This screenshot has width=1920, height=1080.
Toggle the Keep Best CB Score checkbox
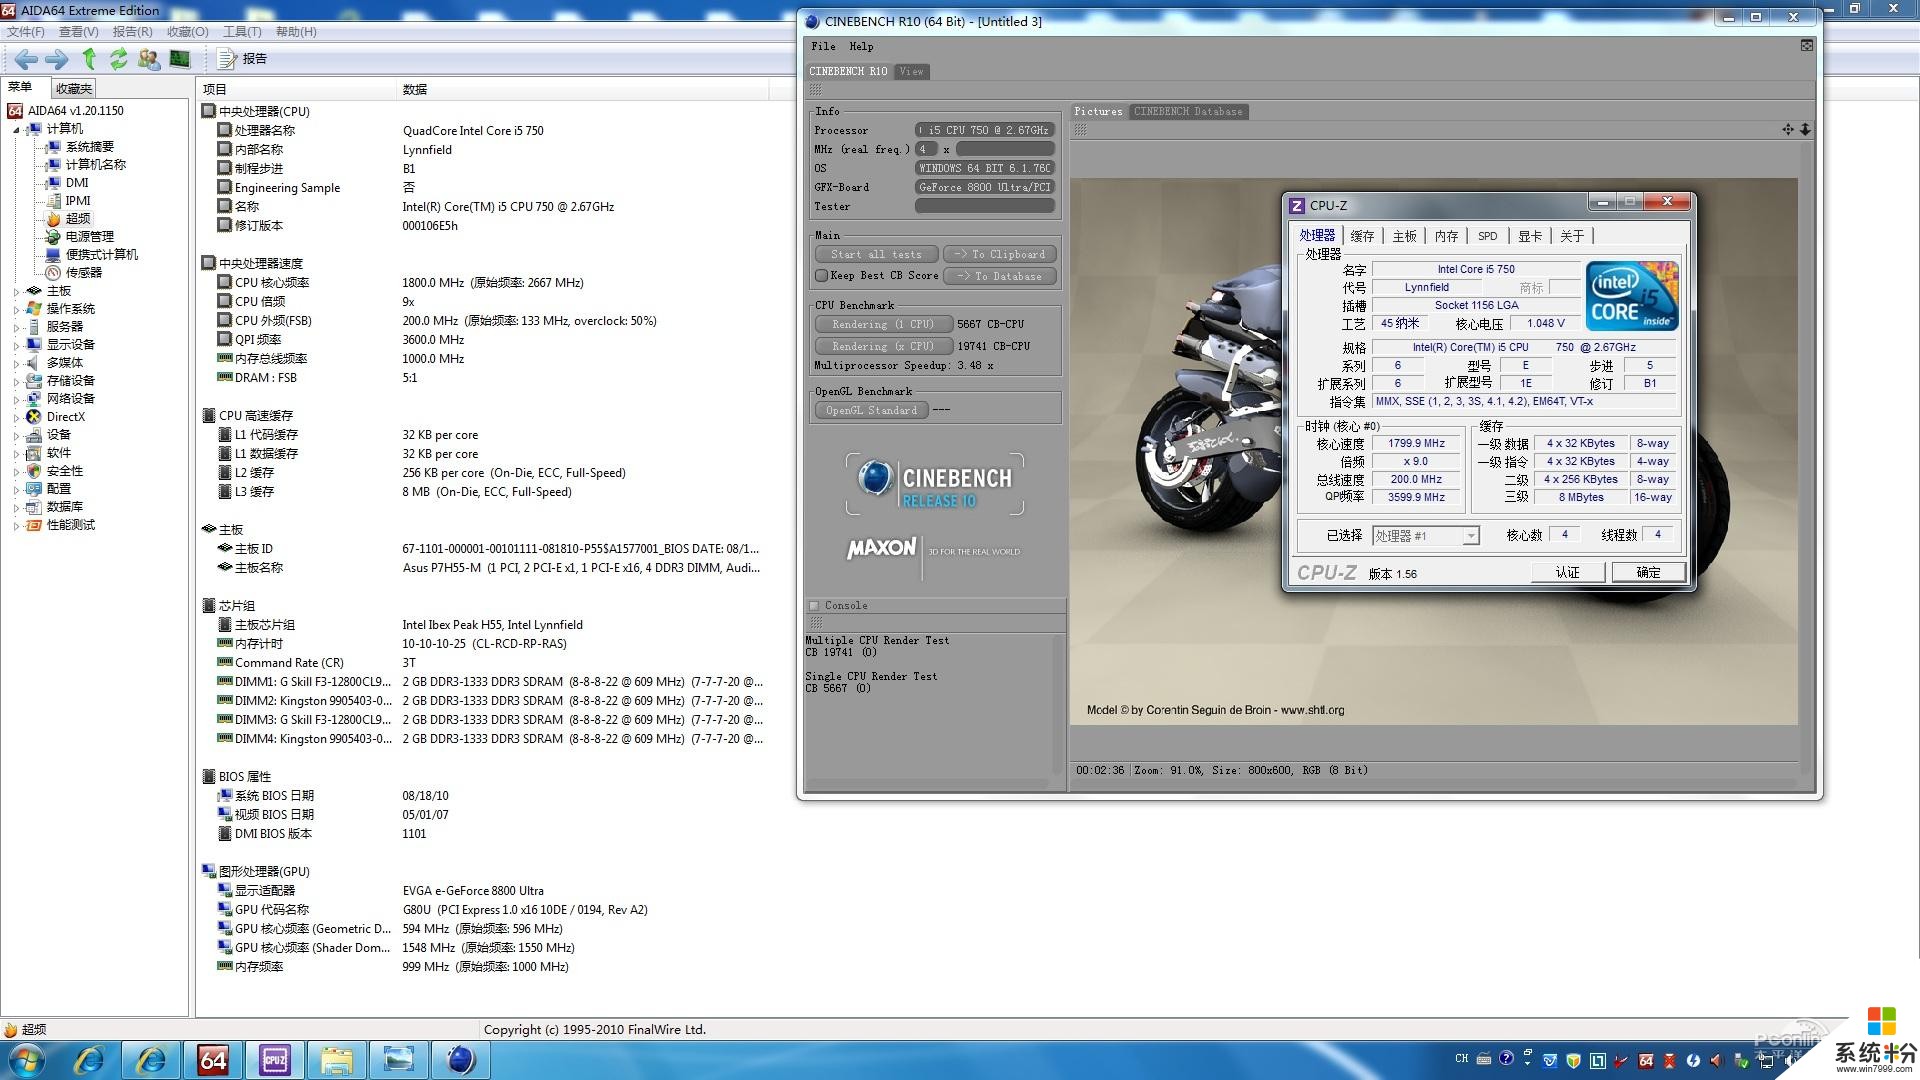pyautogui.click(x=821, y=275)
